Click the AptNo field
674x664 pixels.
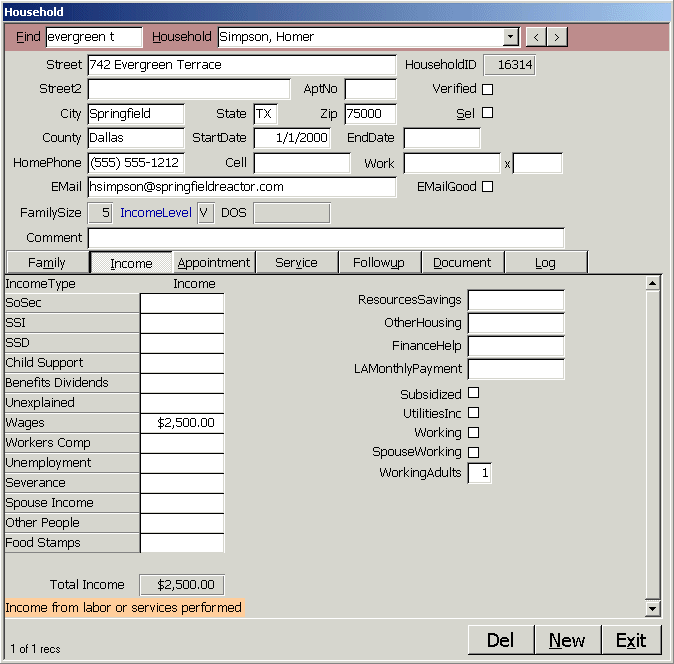pos(370,89)
